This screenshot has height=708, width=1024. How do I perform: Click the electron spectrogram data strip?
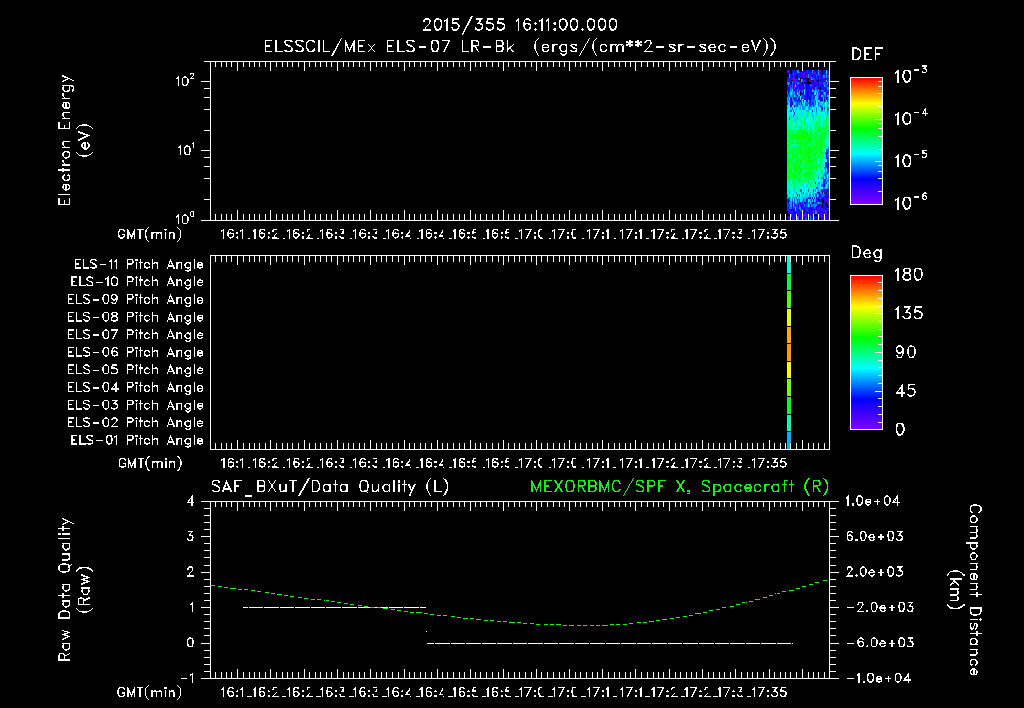click(x=808, y=144)
